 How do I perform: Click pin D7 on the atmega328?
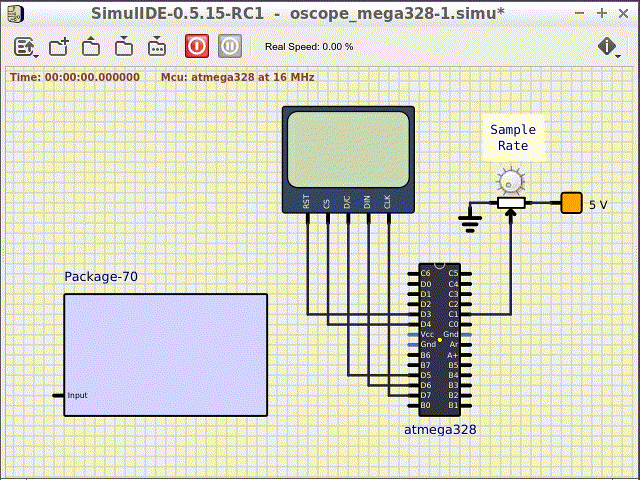click(x=413, y=396)
